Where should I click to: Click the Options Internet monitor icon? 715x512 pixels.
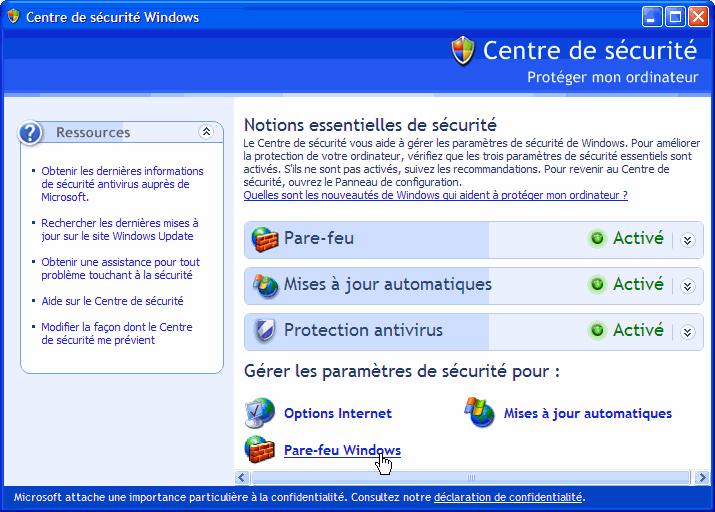[x=260, y=413]
